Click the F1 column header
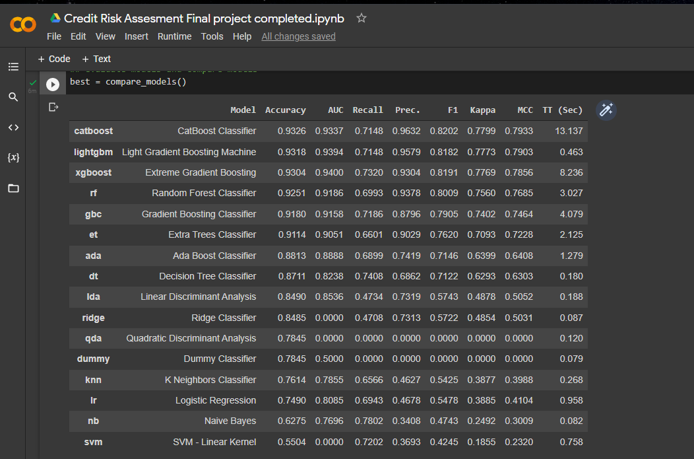 click(x=453, y=110)
